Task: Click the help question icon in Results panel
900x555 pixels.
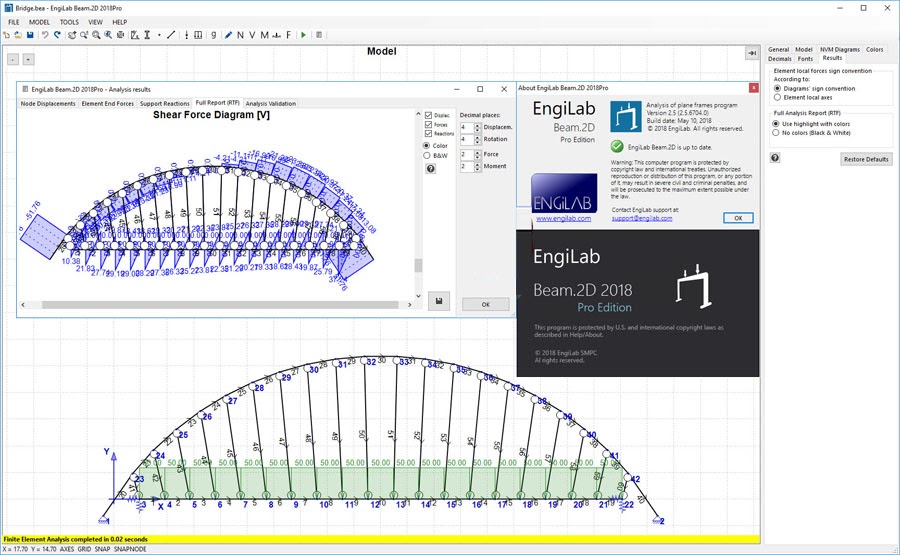Action: click(x=775, y=158)
